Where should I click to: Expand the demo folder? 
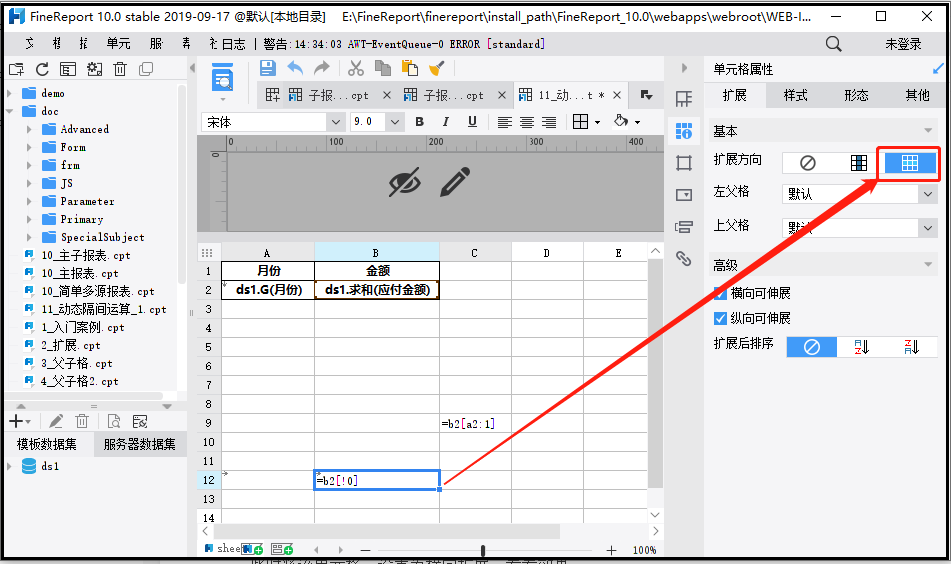(x=9, y=93)
